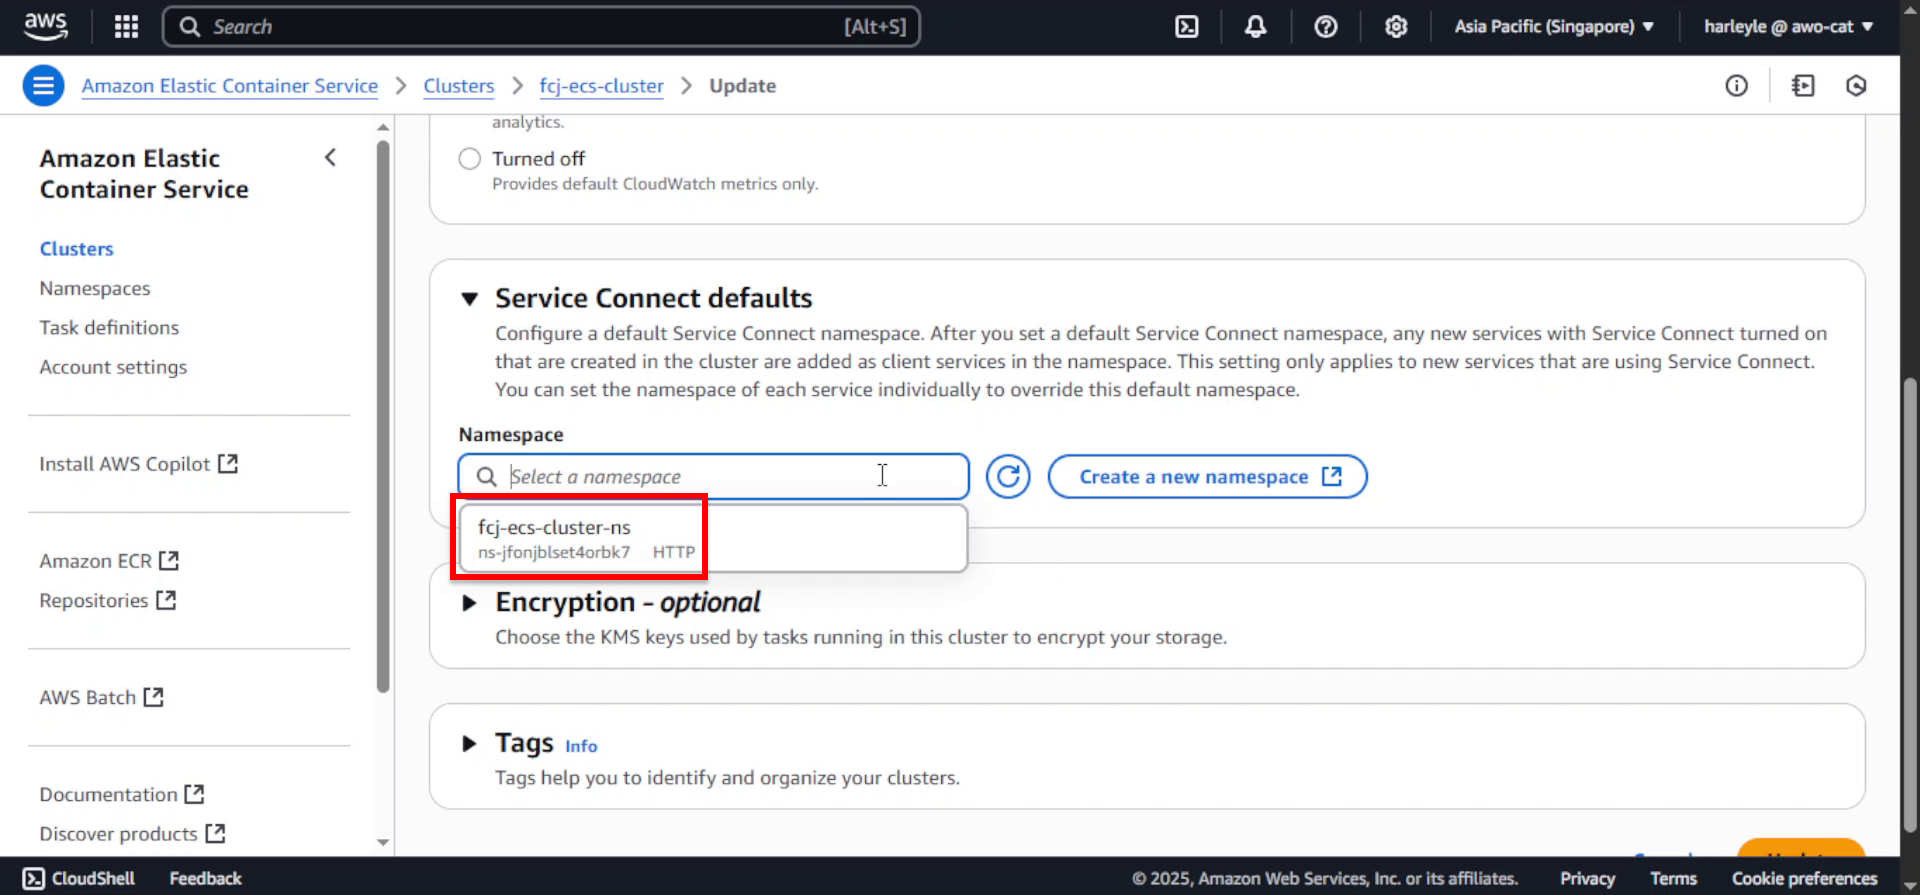
Task: Click the external link icon beside Amazon ECR
Action: click(169, 561)
